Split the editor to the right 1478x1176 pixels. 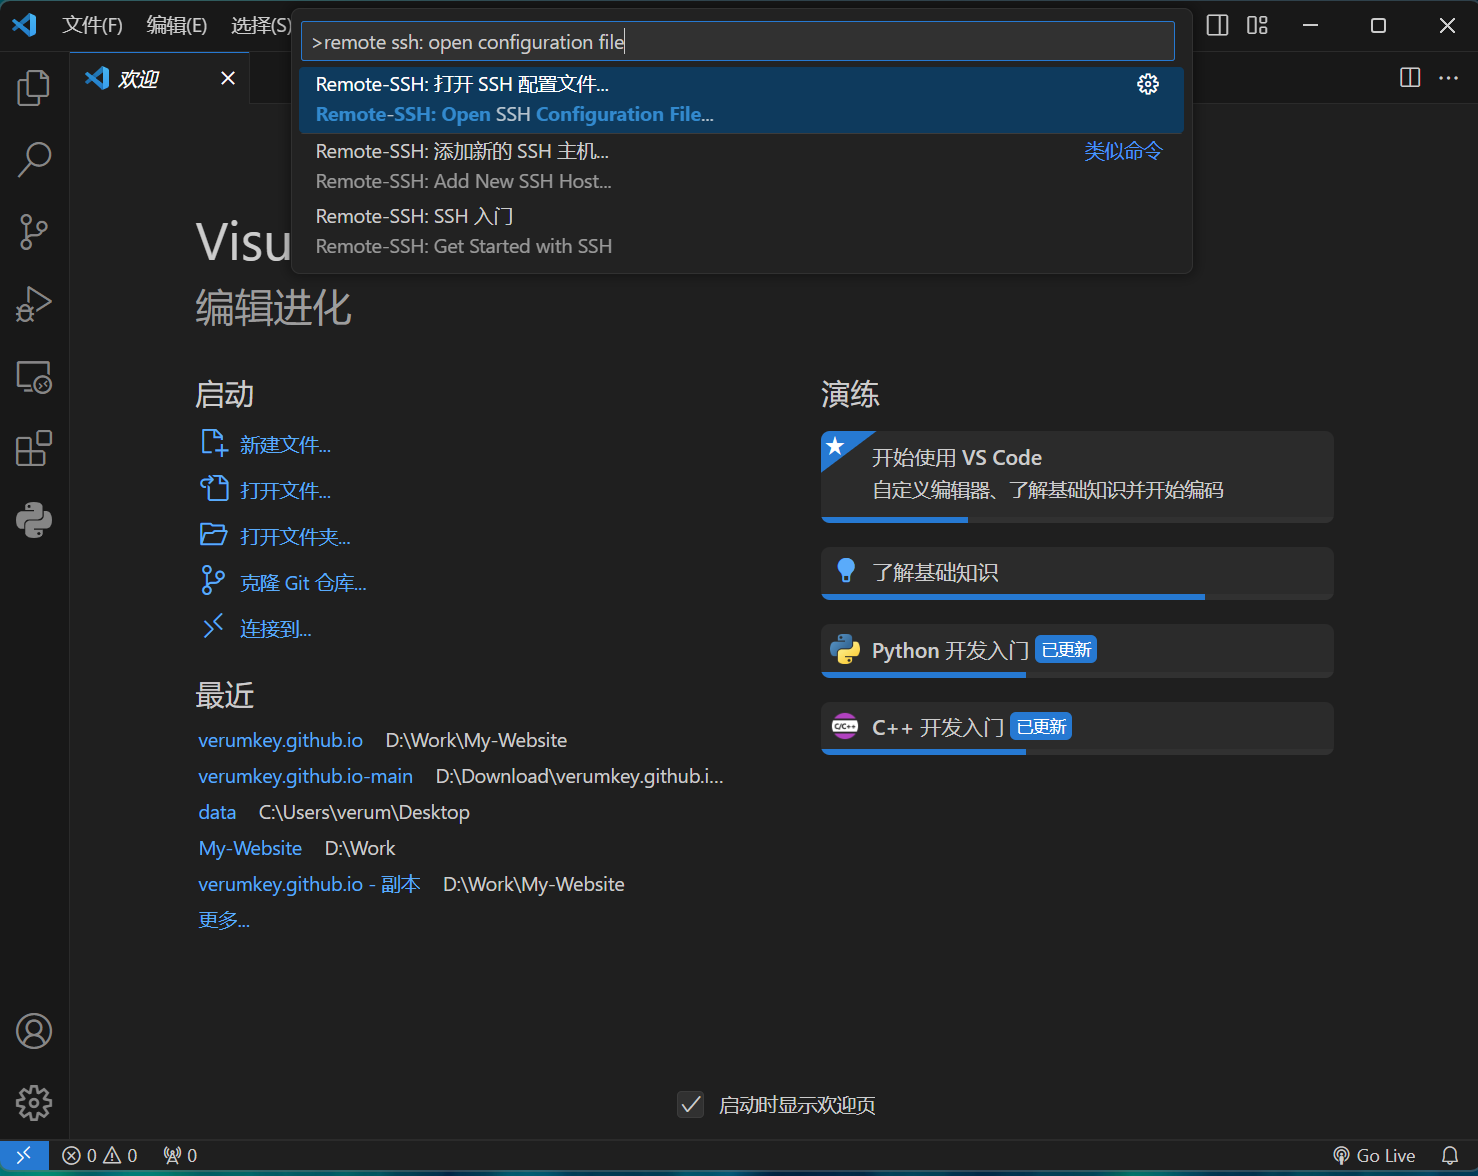point(1410,77)
